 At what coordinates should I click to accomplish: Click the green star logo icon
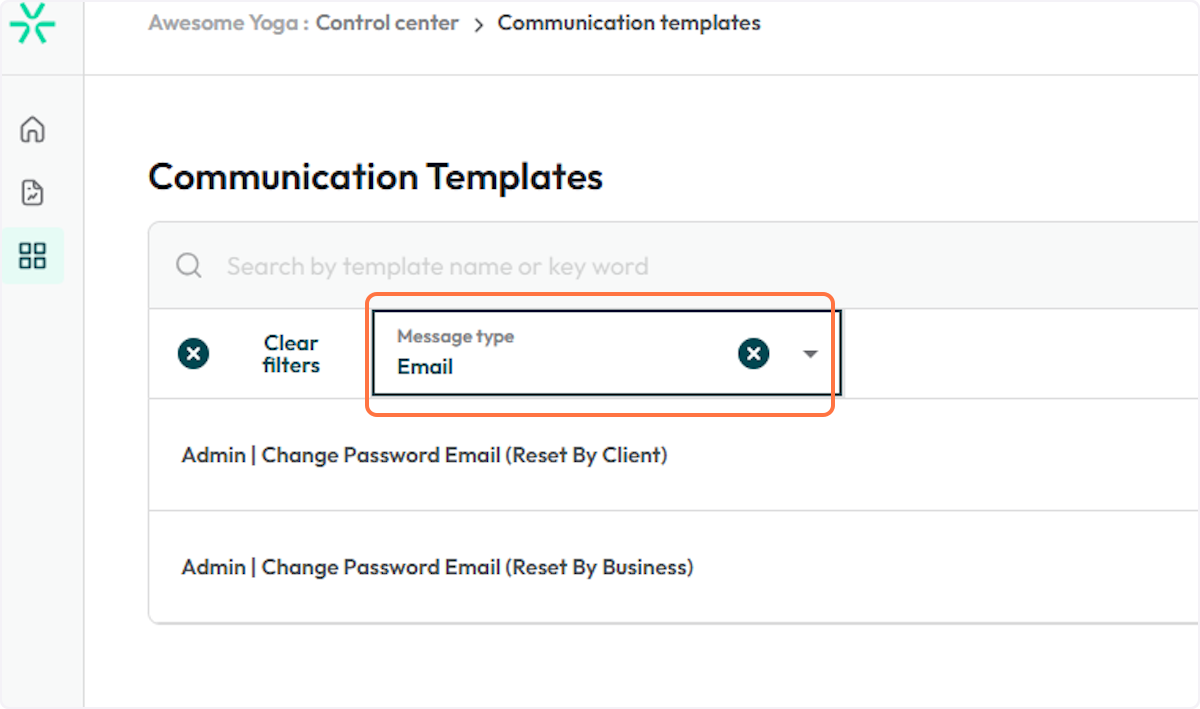pyautogui.click(x=33, y=24)
